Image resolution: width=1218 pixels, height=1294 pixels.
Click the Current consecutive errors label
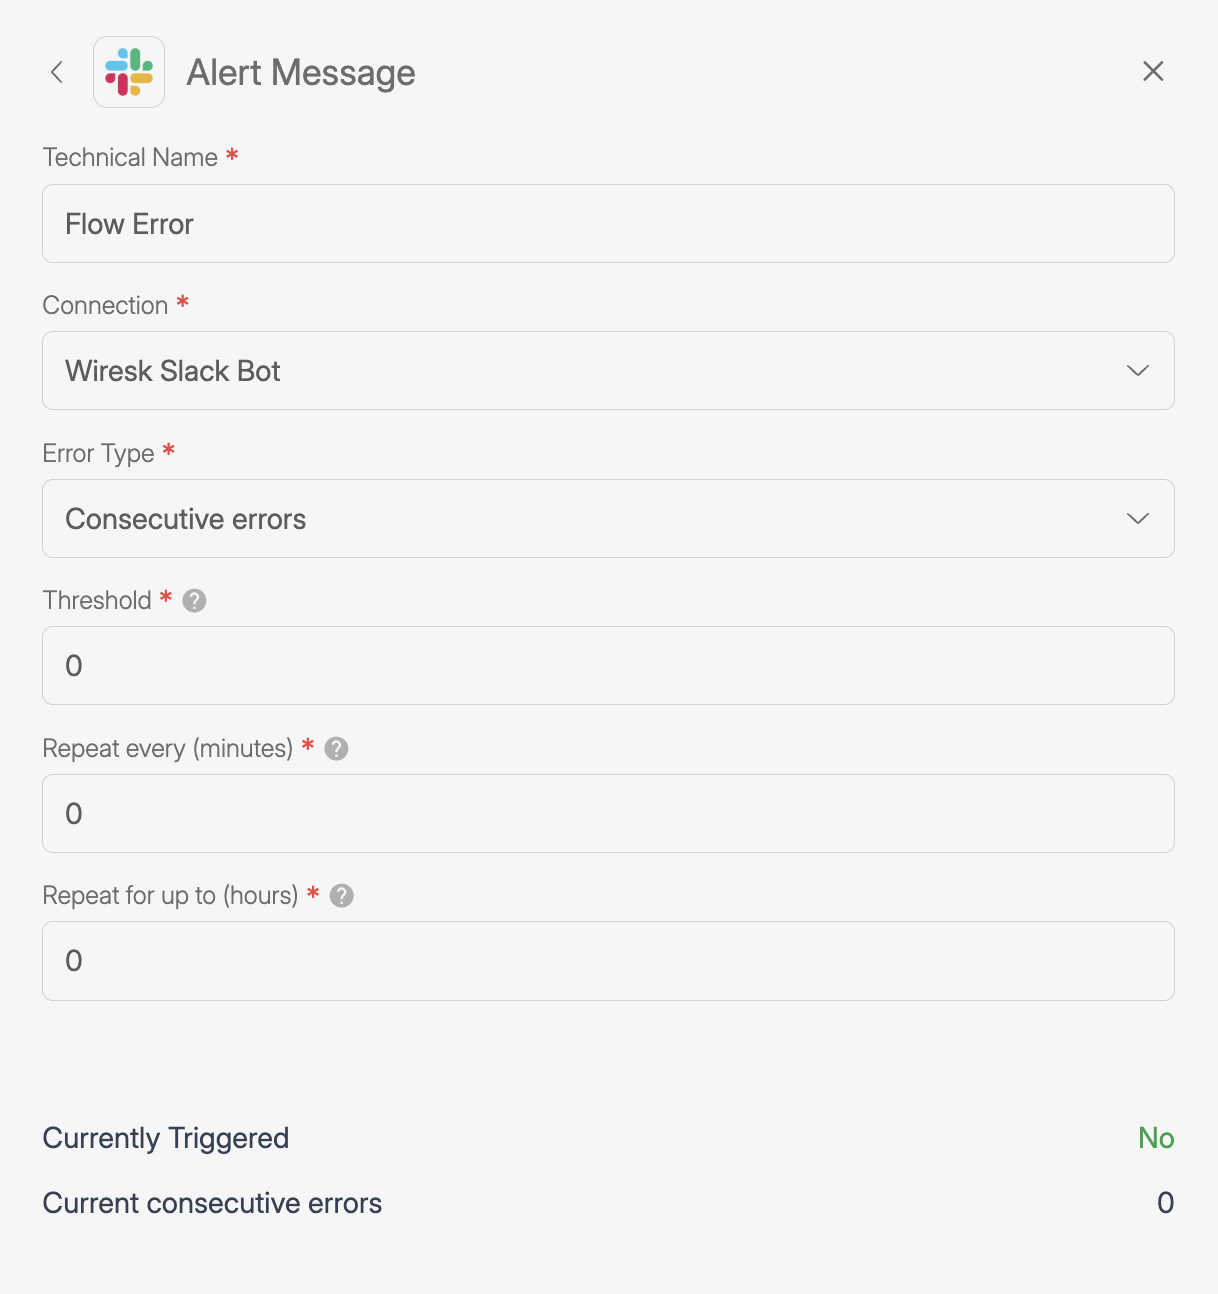(x=212, y=1203)
